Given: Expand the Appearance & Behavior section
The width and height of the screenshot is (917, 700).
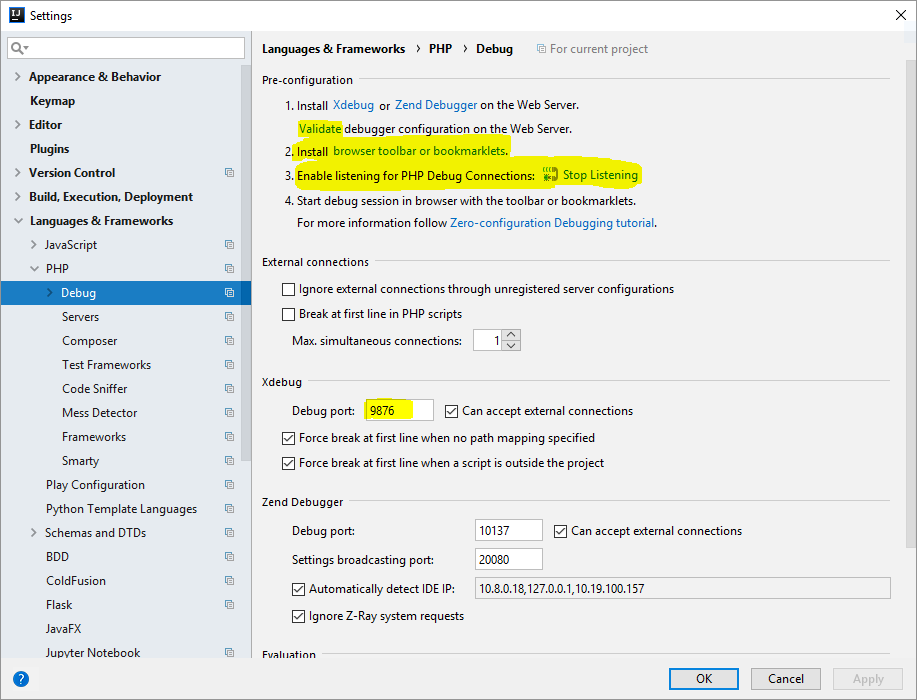Looking at the screenshot, I should pyautogui.click(x=18, y=77).
